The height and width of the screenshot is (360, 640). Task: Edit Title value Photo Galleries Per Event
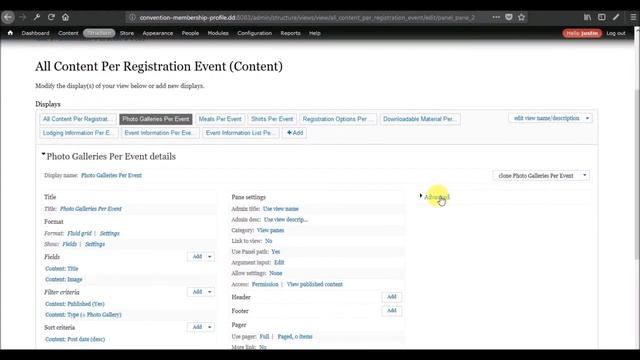click(91, 209)
